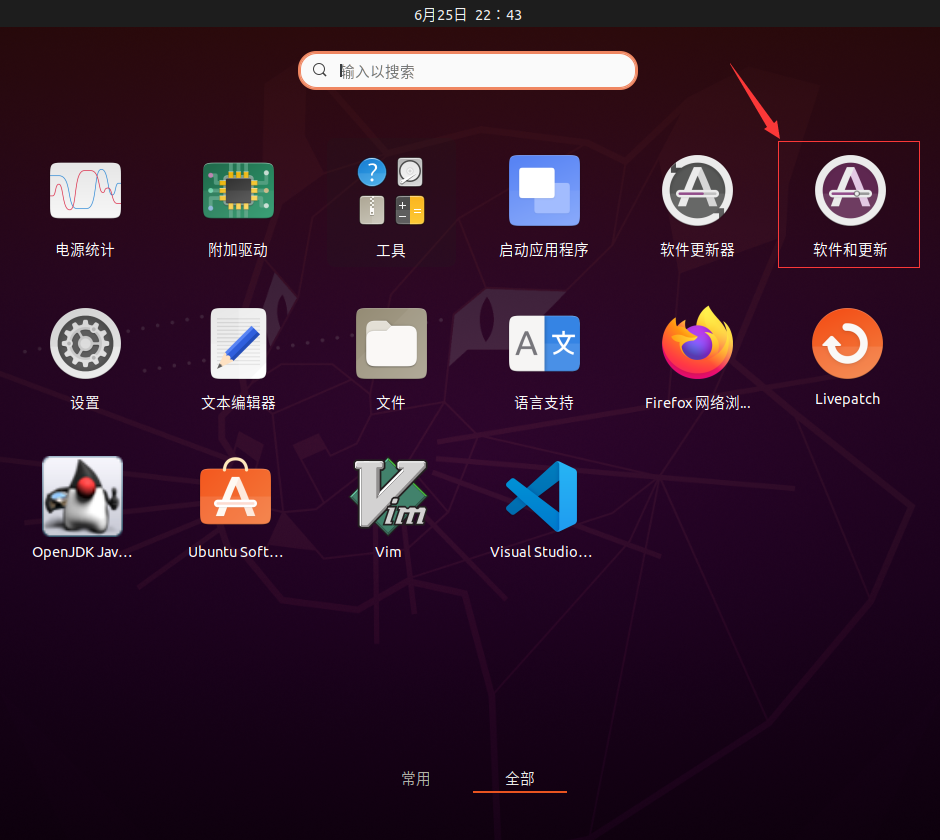Launch 语言支持 settings
The height and width of the screenshot is (840, 940).
click(543, 357)
